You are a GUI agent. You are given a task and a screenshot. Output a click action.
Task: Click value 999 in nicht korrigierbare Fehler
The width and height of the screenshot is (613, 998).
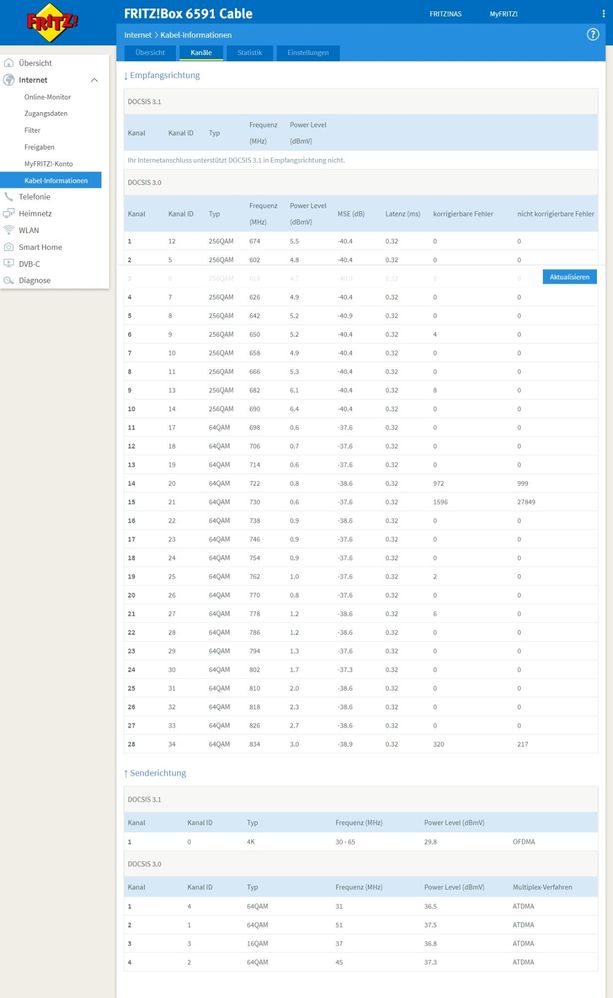tap(523, 484)
